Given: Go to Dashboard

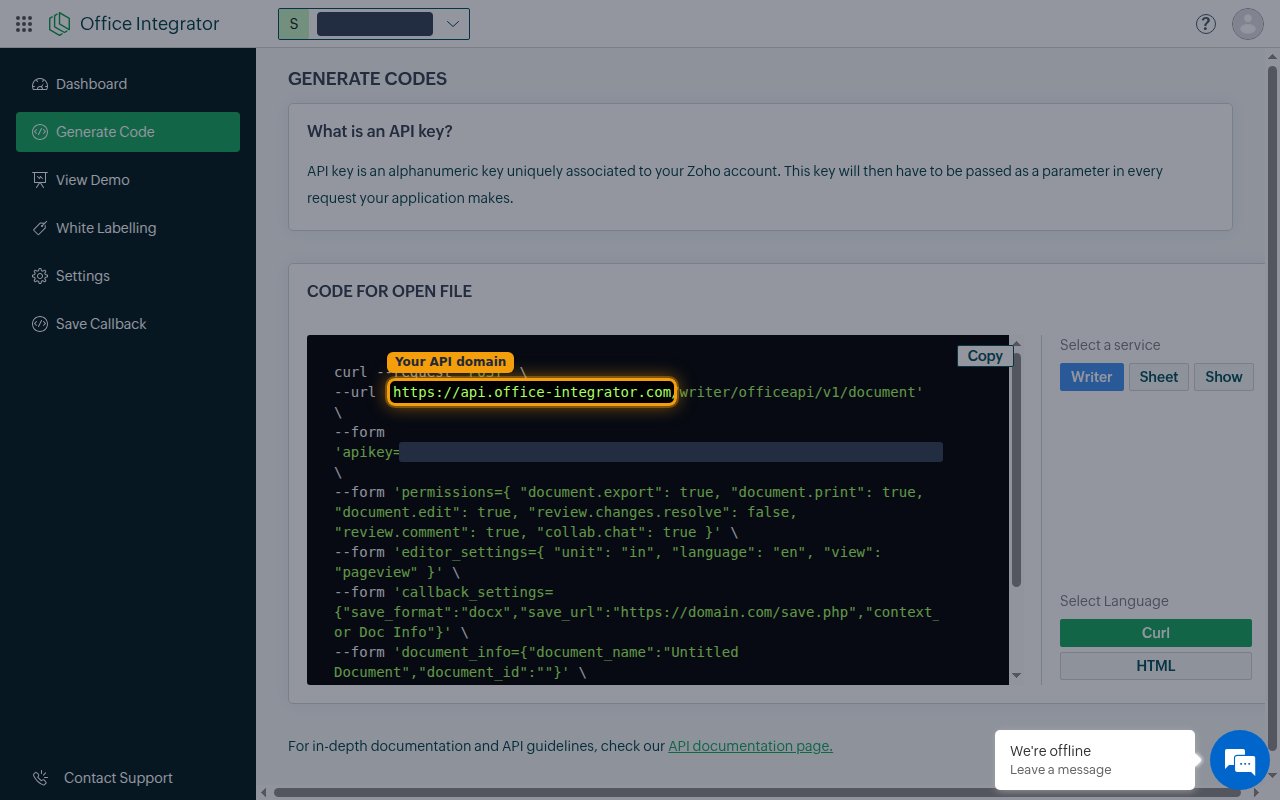Looking at the screenshot, I should point(128,84).
